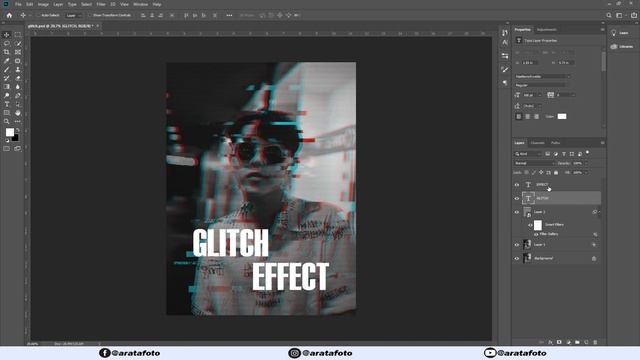Viewport: 640px width, 360px height.
Task: Open the File menu
Action: coord(18,4)
